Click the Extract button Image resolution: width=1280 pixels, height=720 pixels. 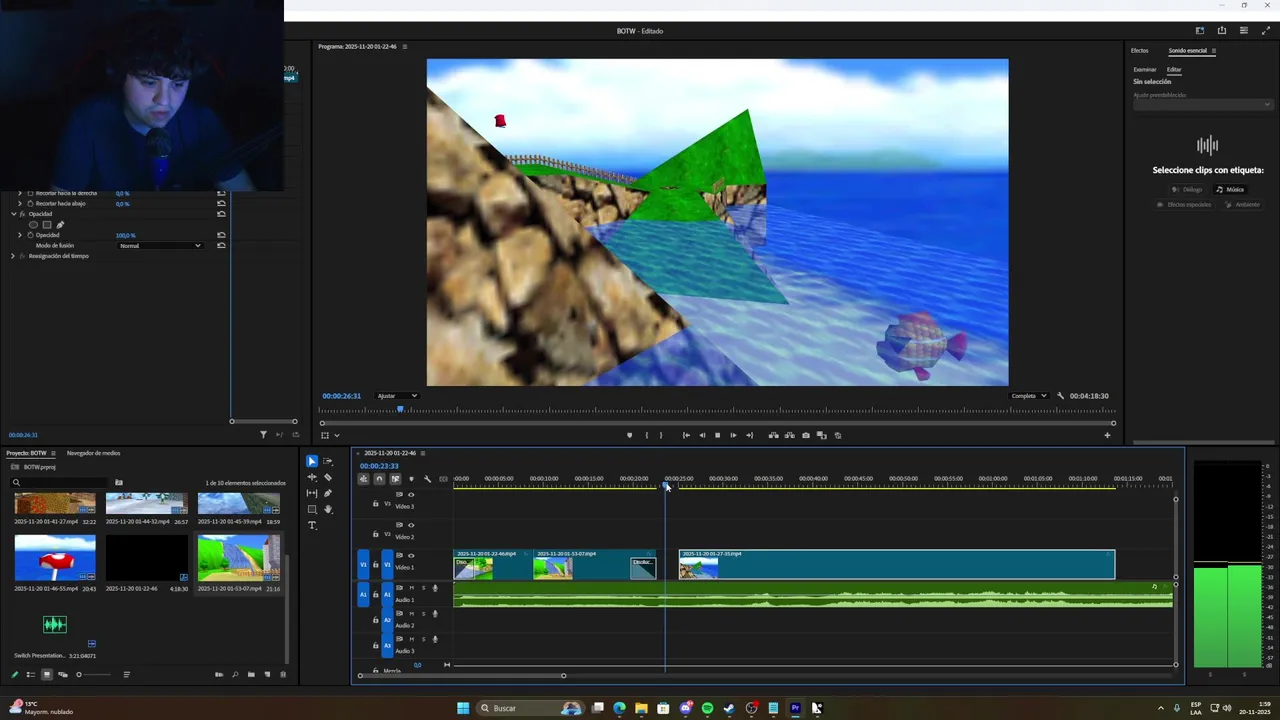click(x=790, y=435)
